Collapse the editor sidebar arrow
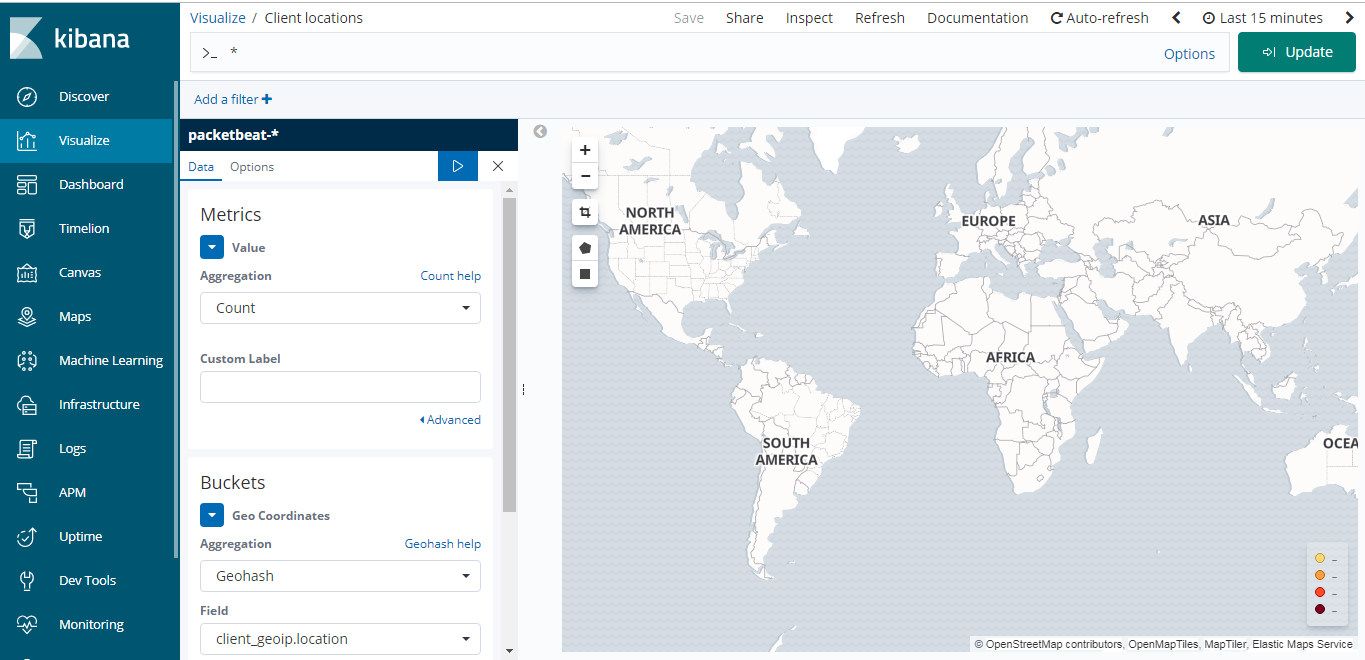This screenshot has height=660, width=1365. [540, 131]
